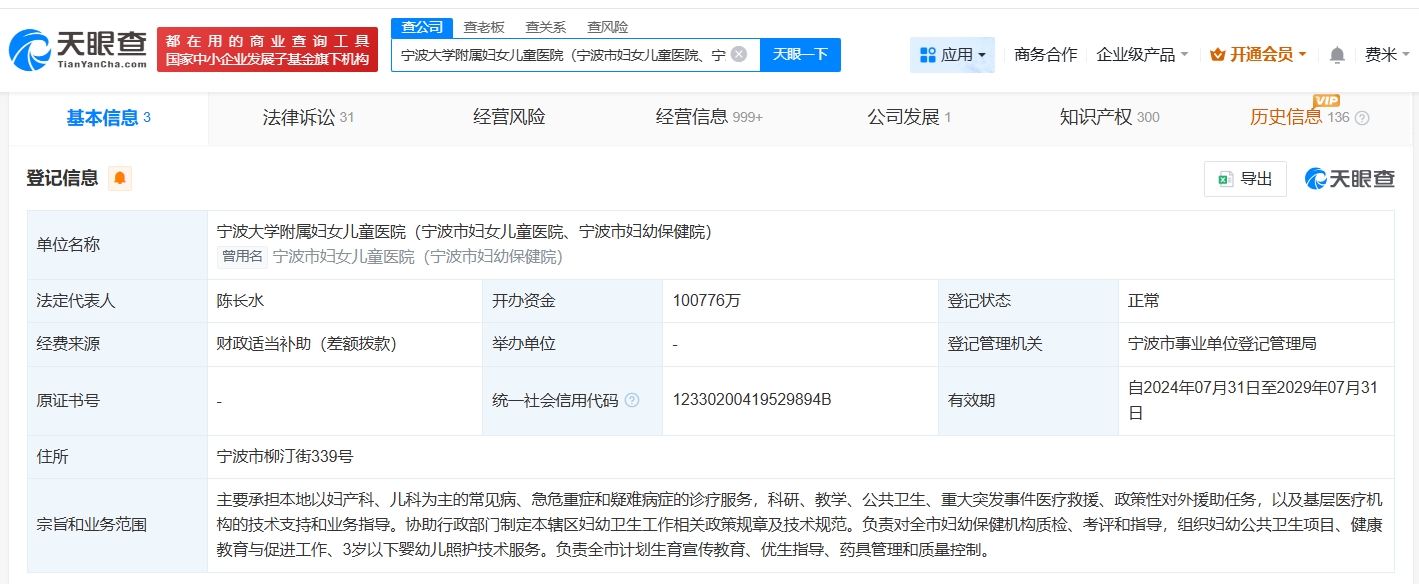Open the 开通会员 membership dropdown
Screen dimensions: 1419x584
pyautogui.click(x=1258, y=55)
